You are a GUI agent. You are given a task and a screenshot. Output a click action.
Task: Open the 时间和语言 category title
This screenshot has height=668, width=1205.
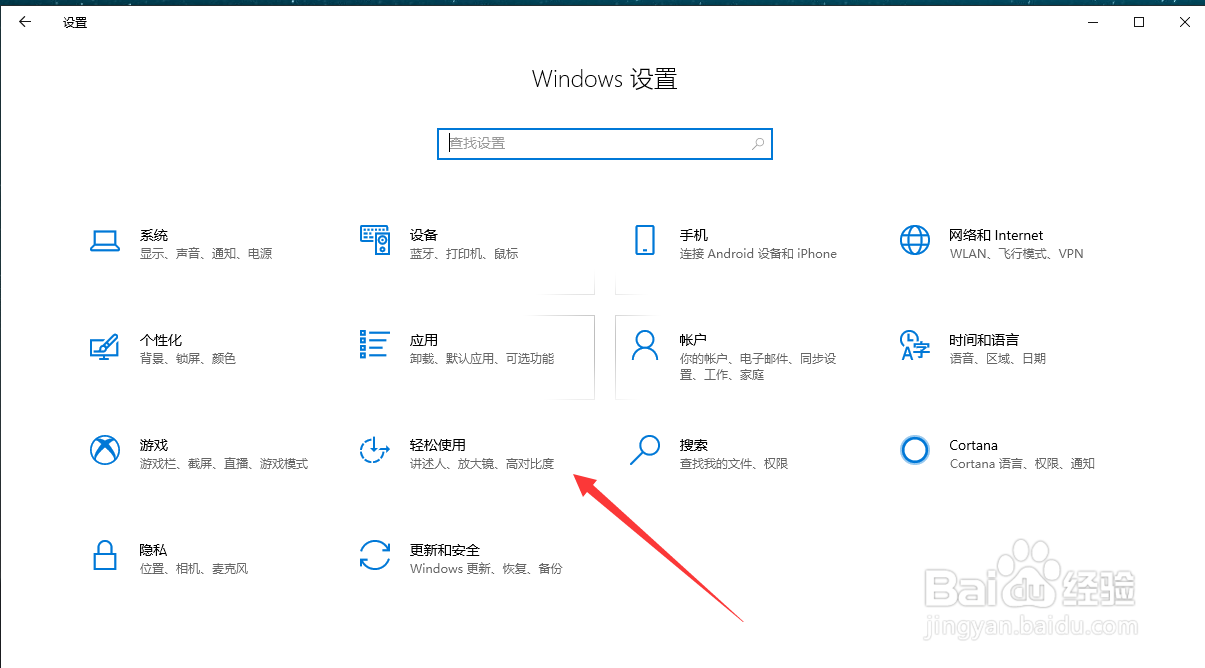[x=984, y=340]
